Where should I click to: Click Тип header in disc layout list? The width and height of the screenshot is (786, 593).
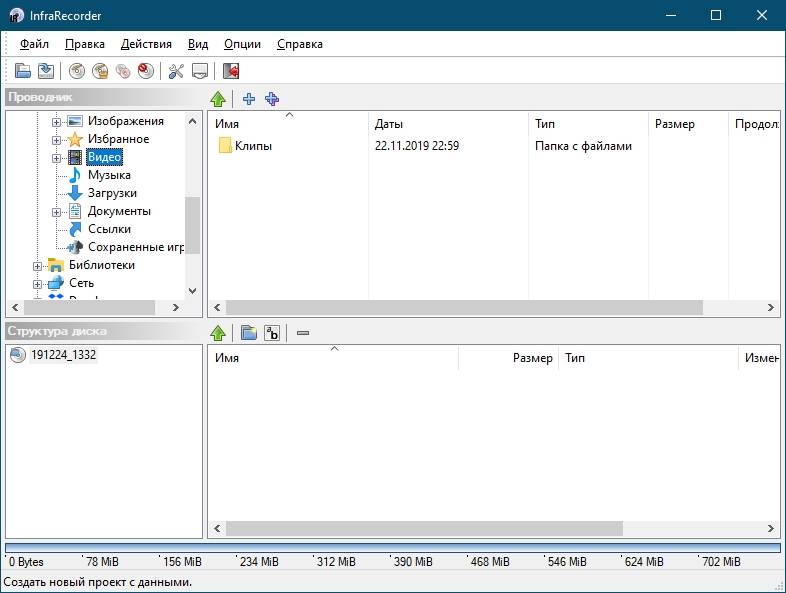click(x=648, y=358)
